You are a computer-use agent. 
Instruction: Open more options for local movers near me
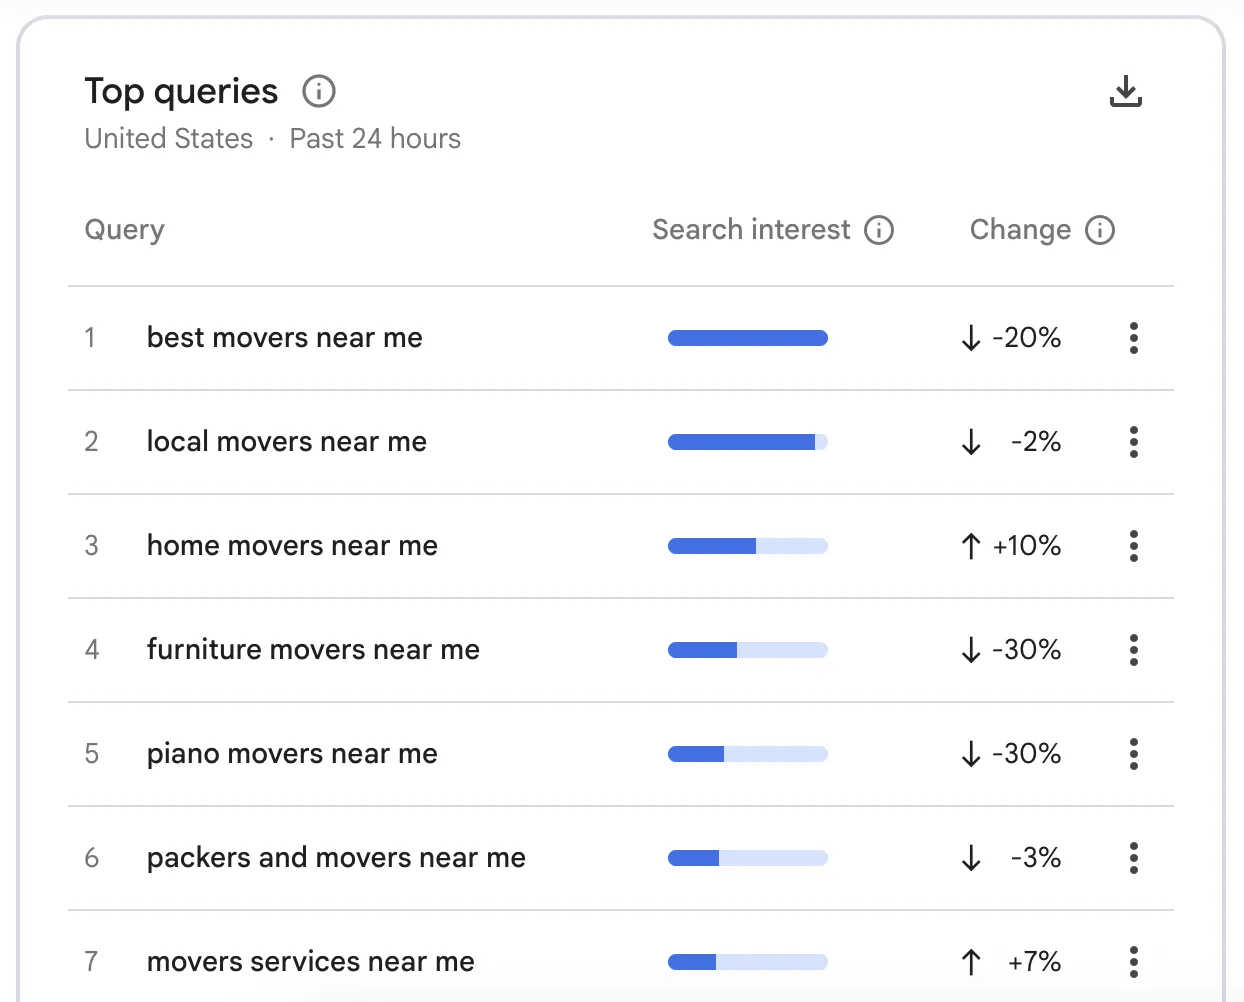pyautogui.click(x=1134, y=442)
